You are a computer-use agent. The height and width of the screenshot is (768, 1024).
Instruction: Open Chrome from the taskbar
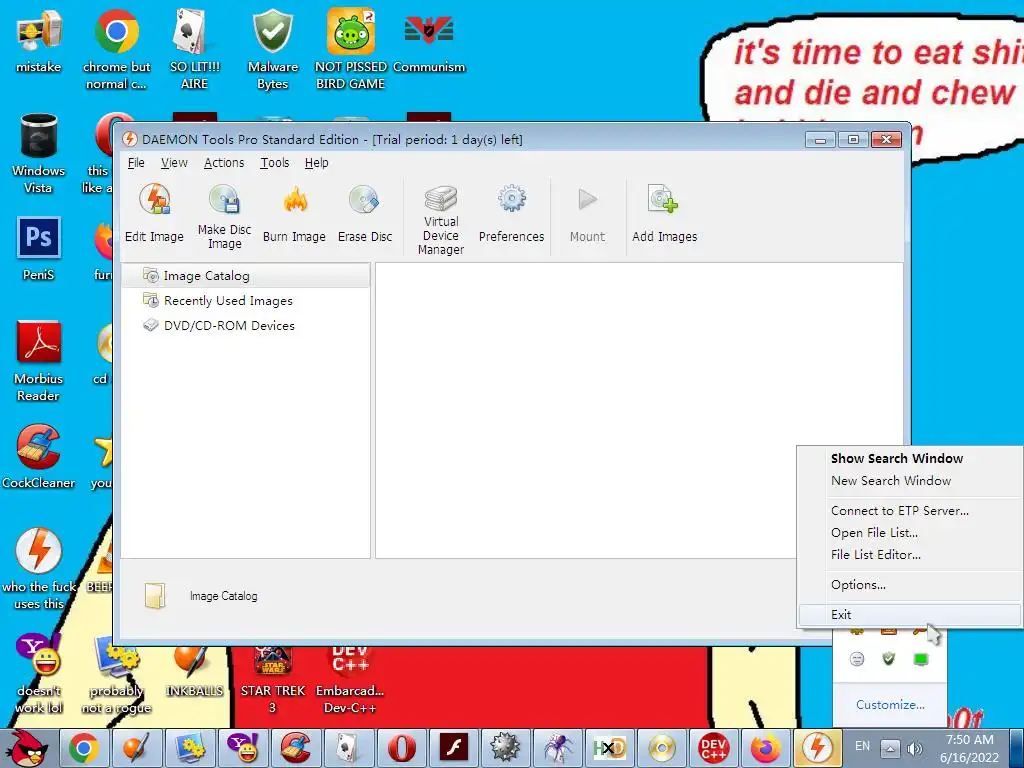[84, 748]
